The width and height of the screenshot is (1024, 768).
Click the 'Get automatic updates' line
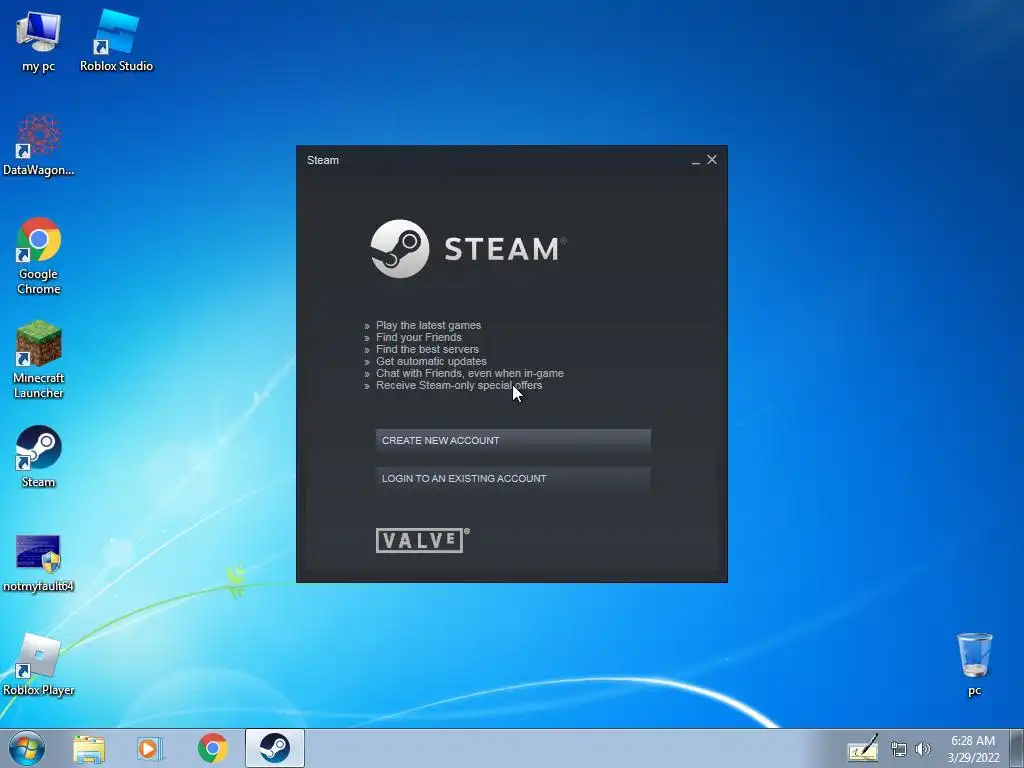coord(431,361)
